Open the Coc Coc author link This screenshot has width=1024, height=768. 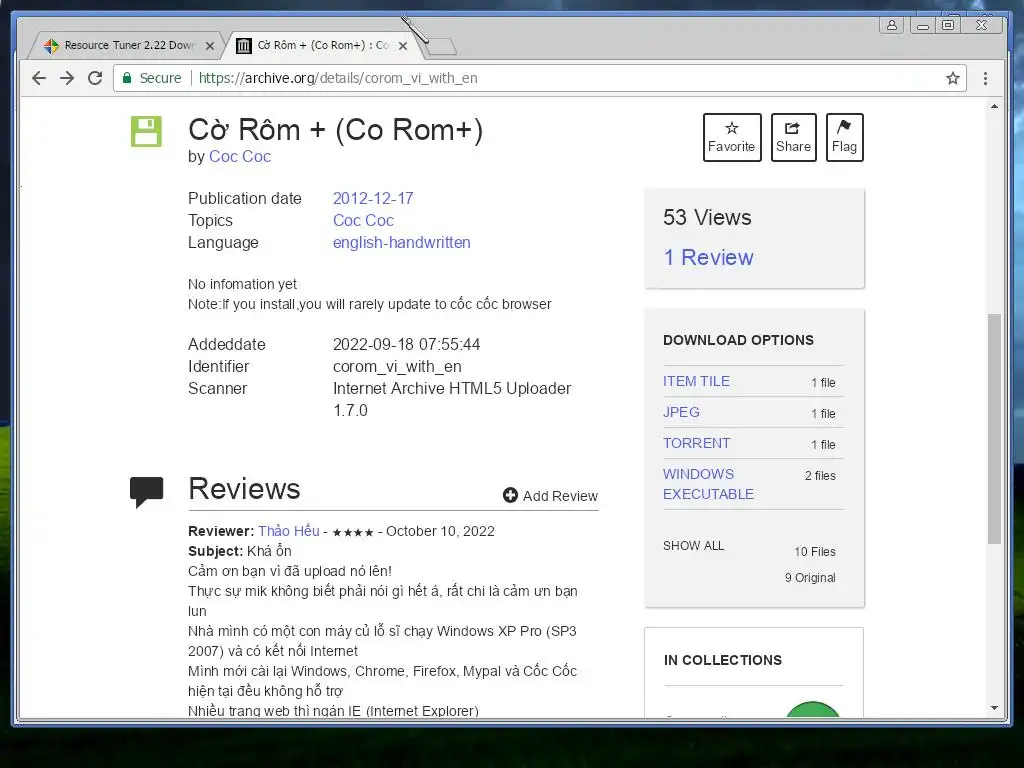click(x=240, y=157)
